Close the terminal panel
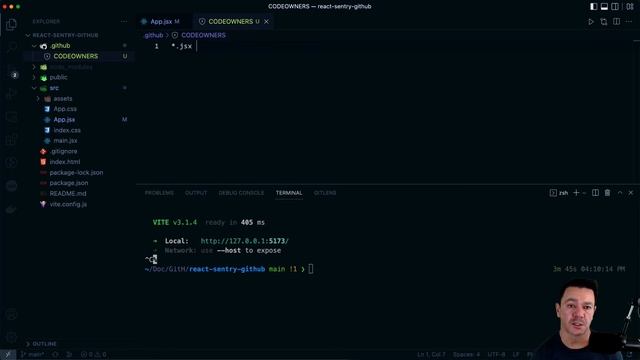The width and height of the screenshot is (640, 360). (x=631, y=193)
